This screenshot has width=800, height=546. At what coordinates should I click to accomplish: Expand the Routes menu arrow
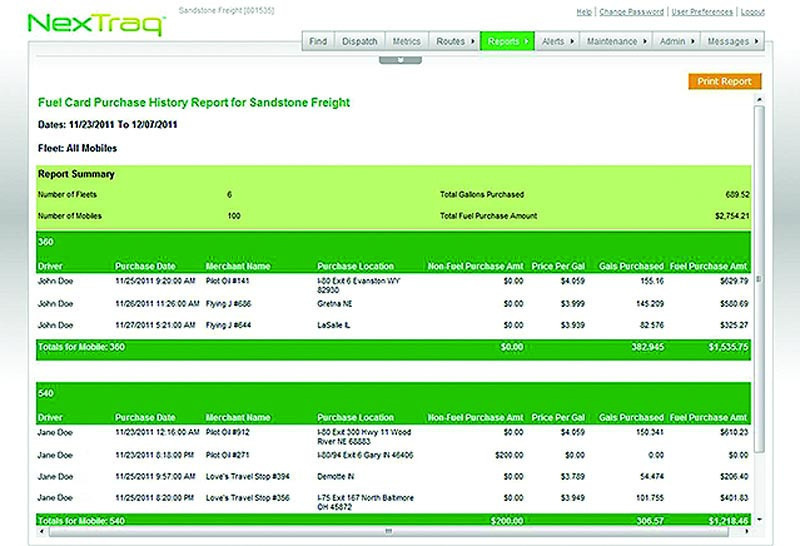pos(472,42)
